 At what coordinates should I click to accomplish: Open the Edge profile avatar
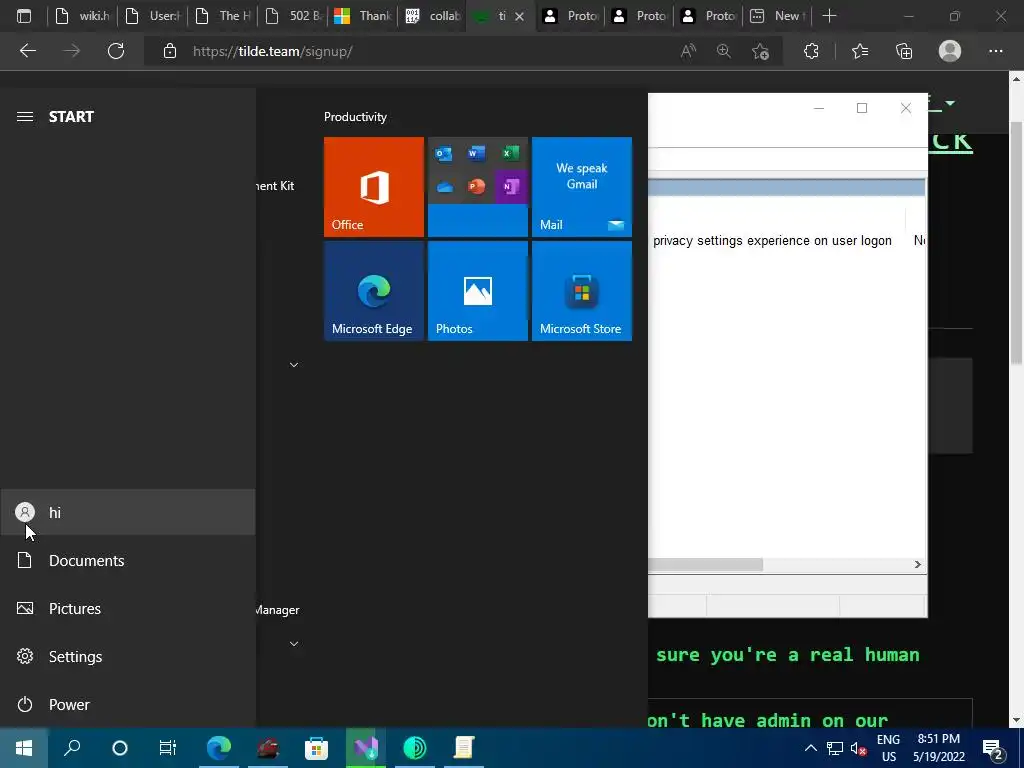tap(950, 51)
